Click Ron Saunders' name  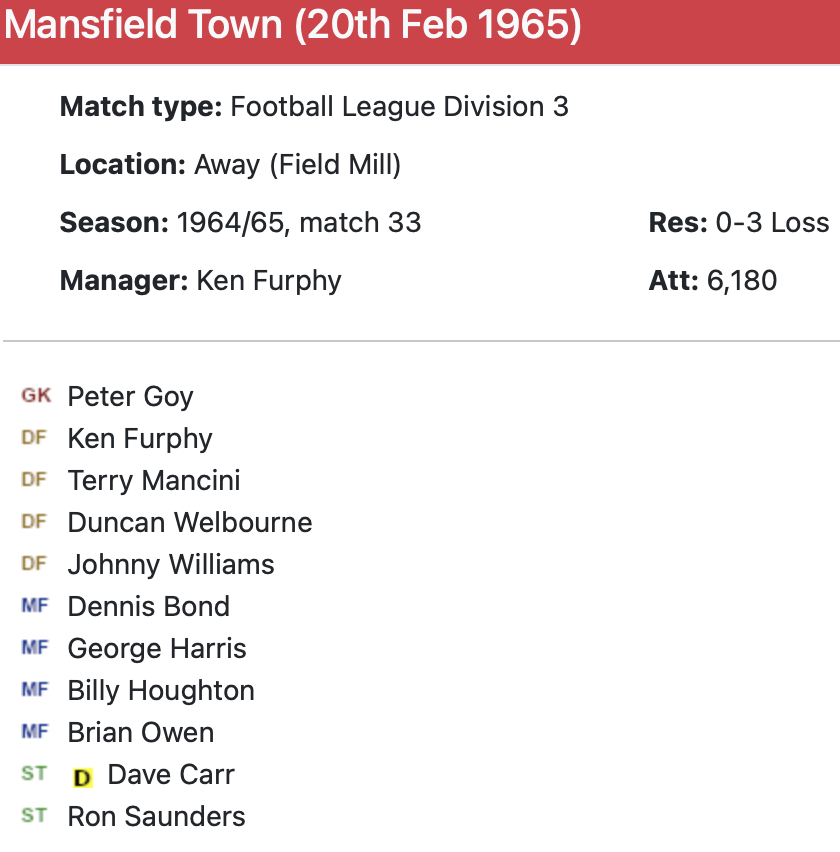156,817
